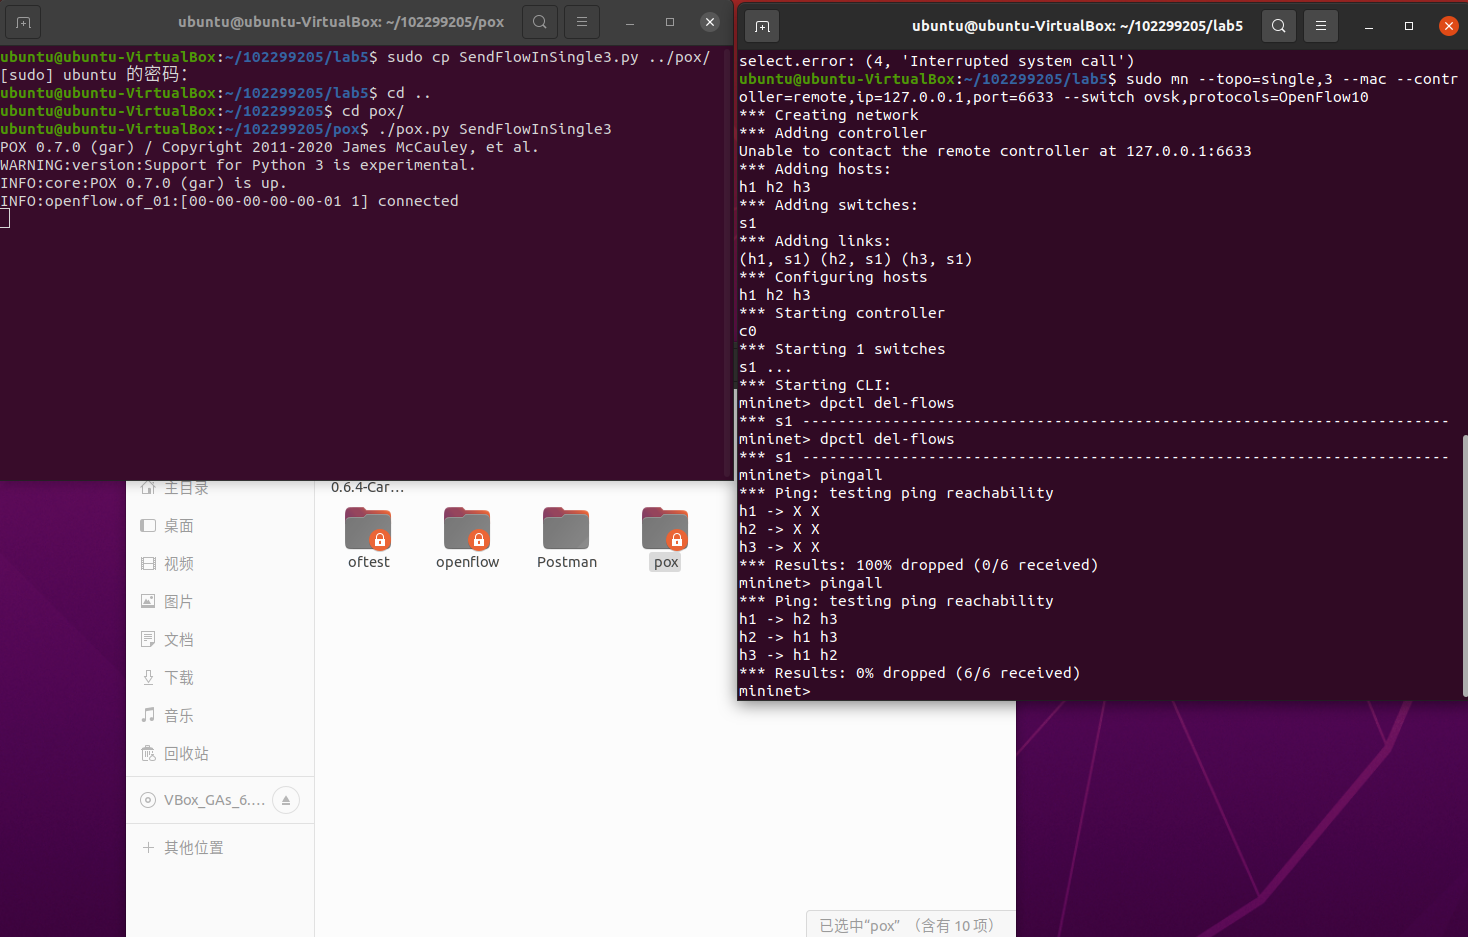Click the mininet> prompt at bottom
This screenshot has width=1468, height=937.
tap(775, 691)
